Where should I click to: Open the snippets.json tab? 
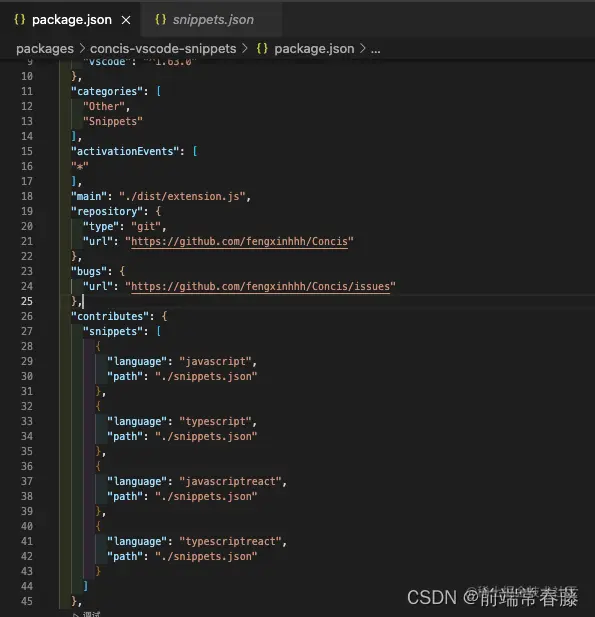[x=213, y=20]
